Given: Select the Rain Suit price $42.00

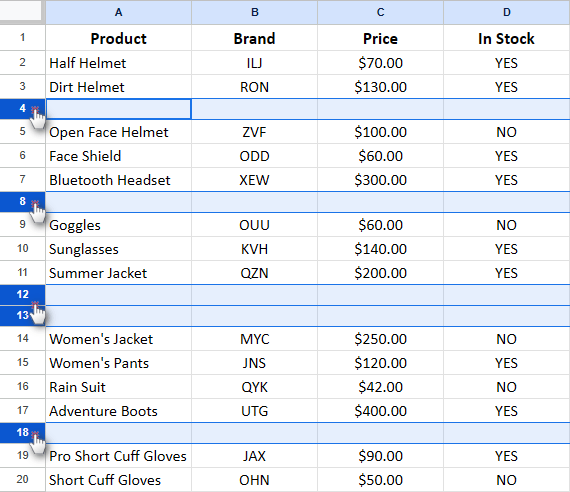Looking at the screenshot, I should point(380,387).
